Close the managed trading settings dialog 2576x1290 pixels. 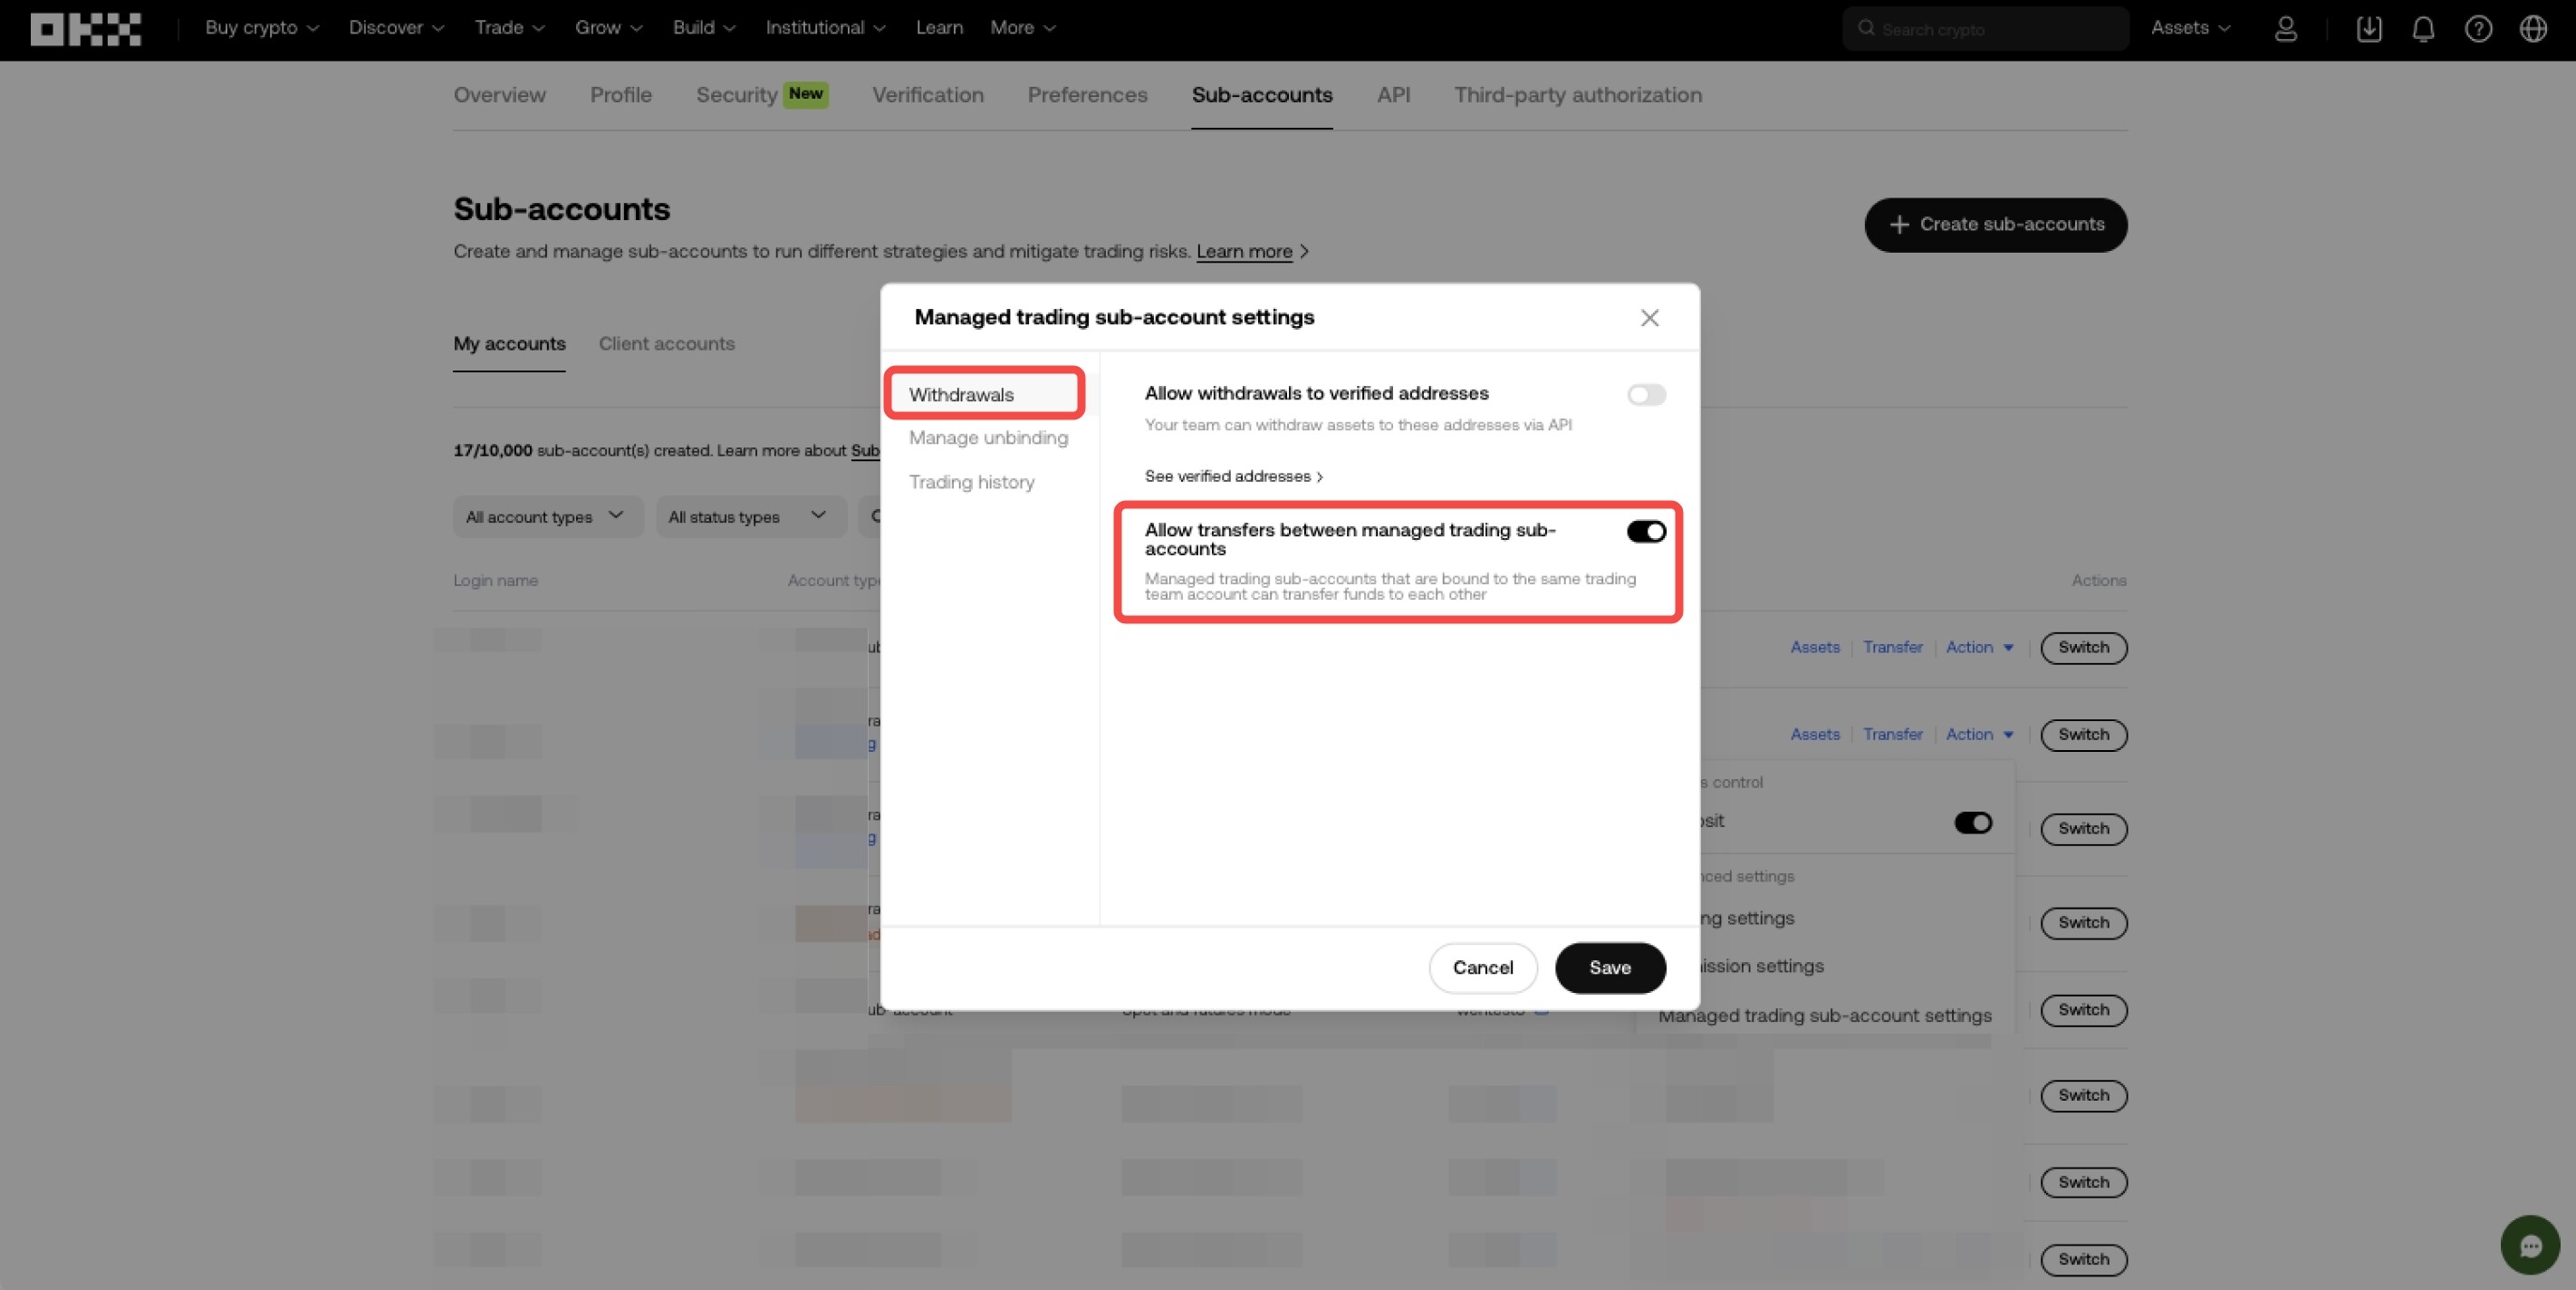(1649, 318)
